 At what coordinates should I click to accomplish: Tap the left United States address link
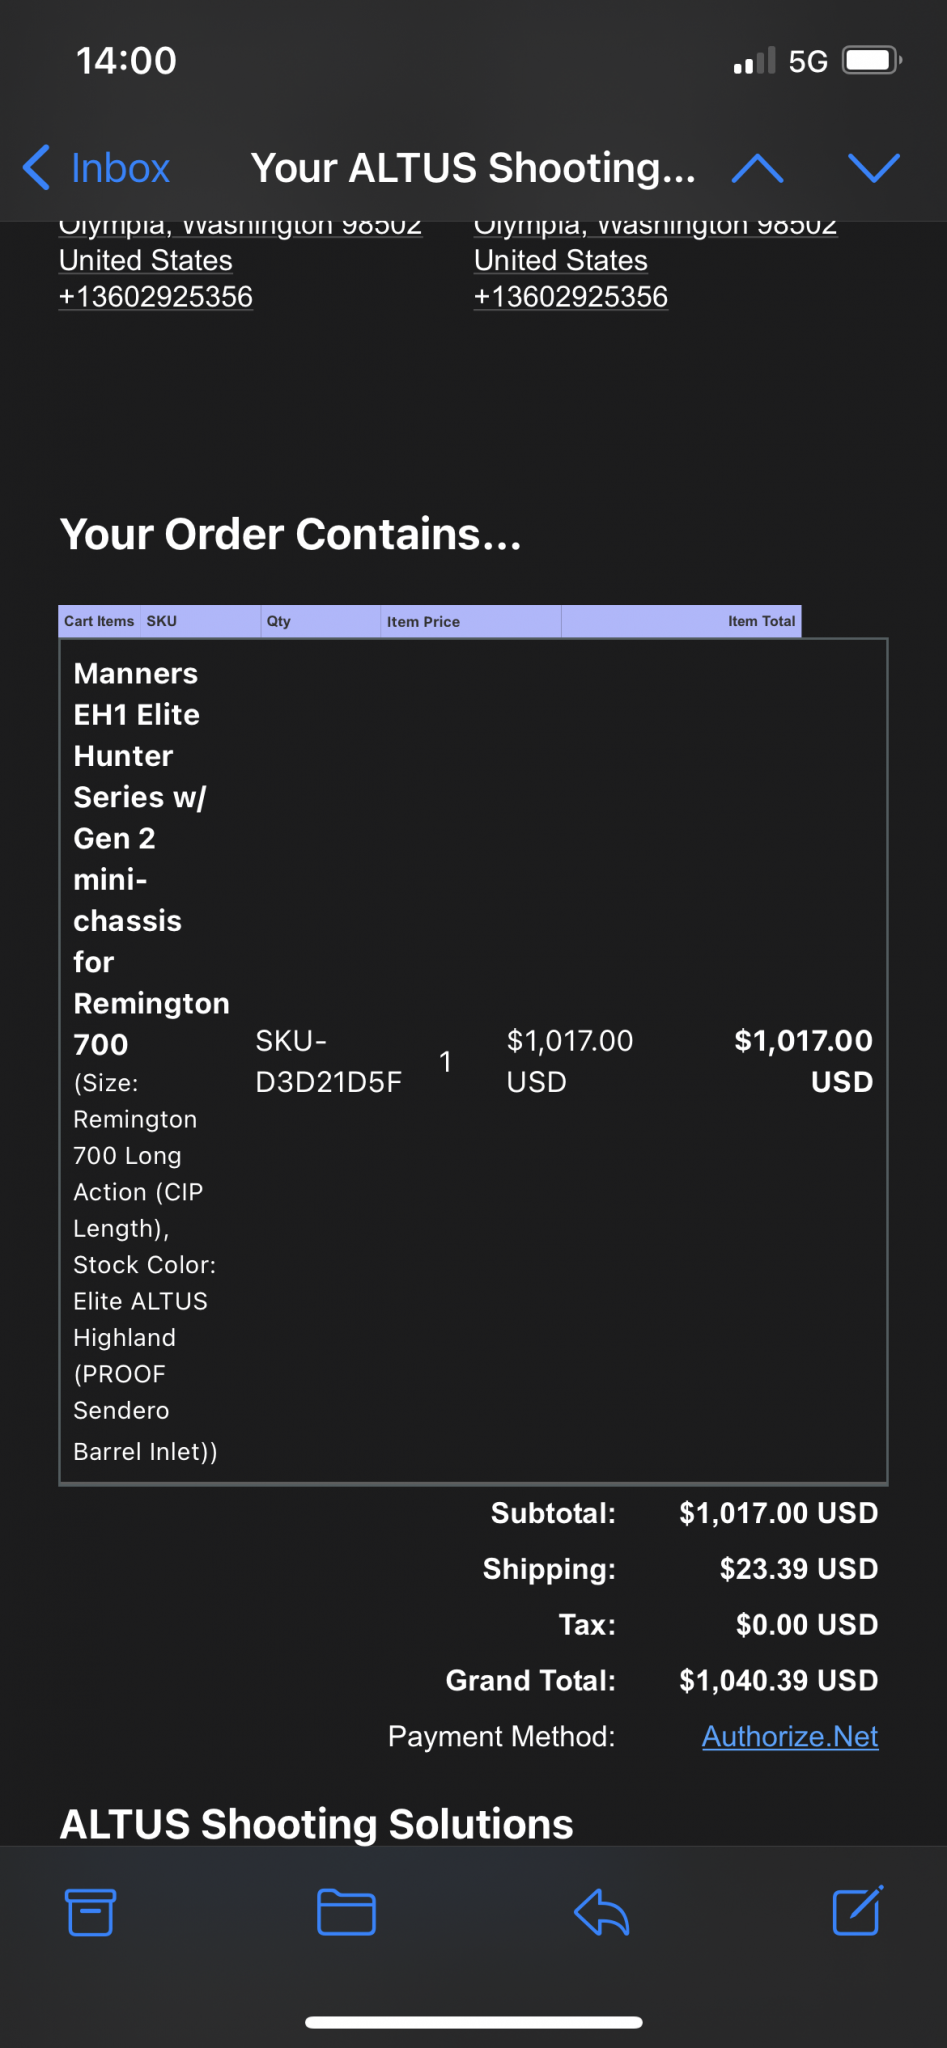click(146, 260)
